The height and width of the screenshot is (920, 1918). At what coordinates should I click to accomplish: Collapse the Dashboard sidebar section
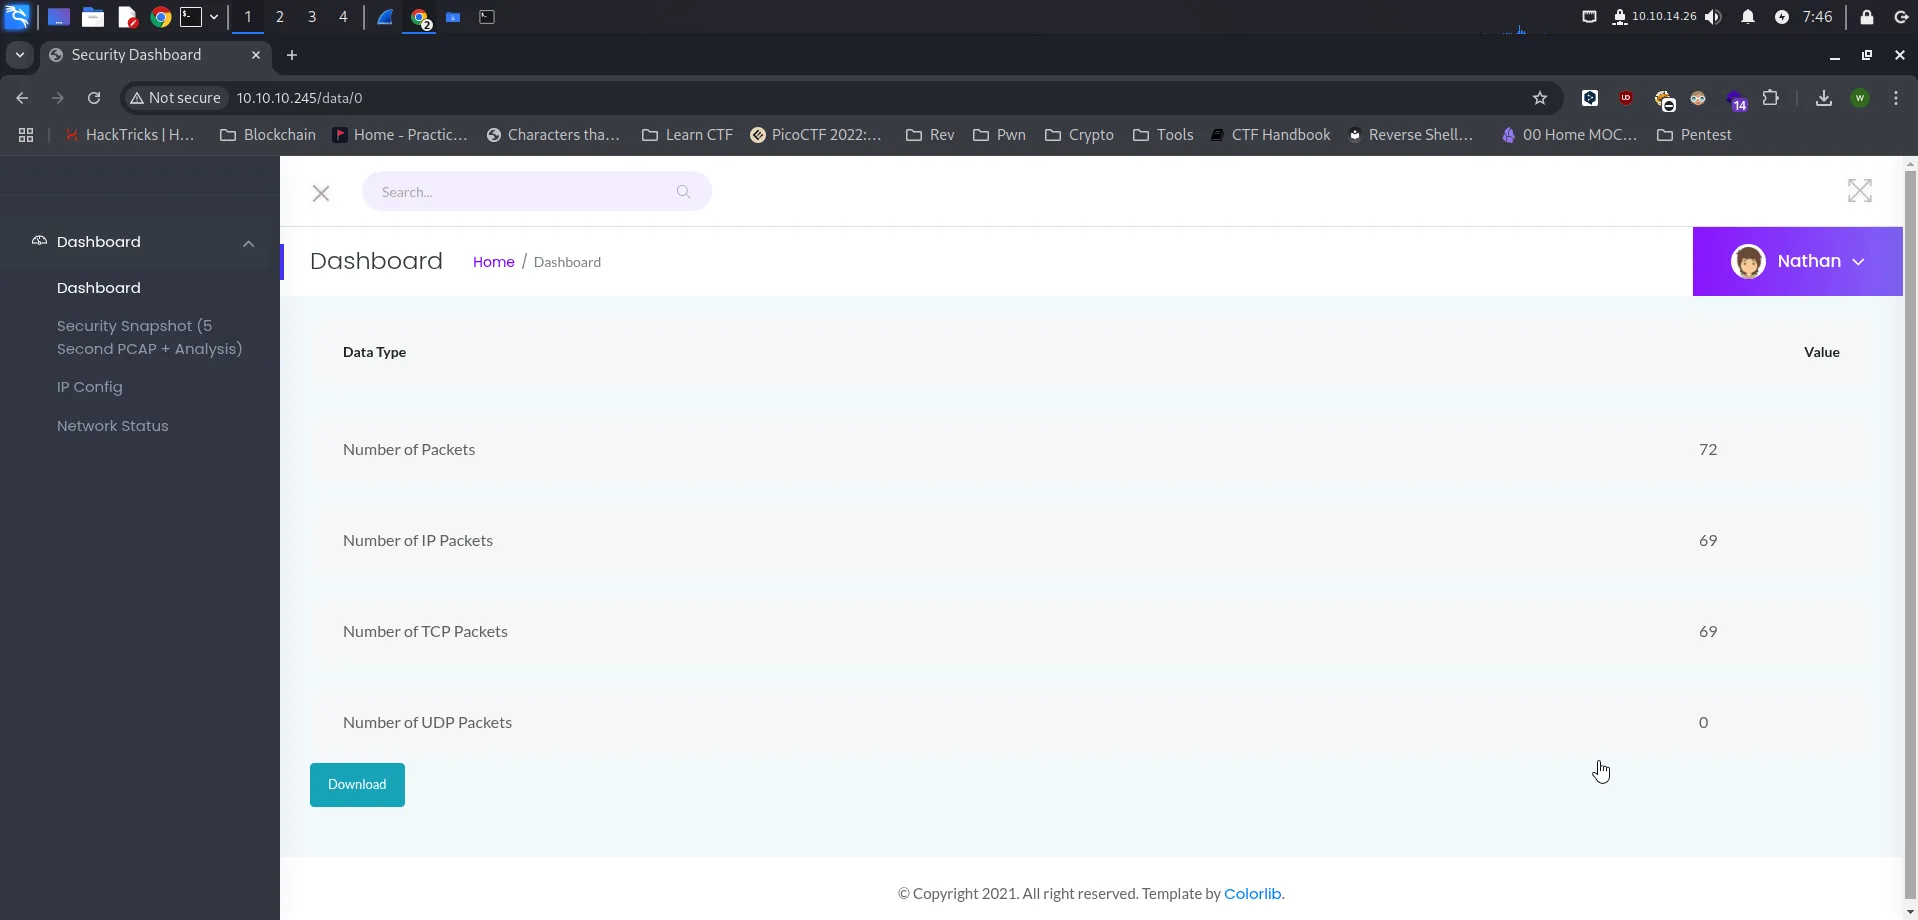pos(248,243)
